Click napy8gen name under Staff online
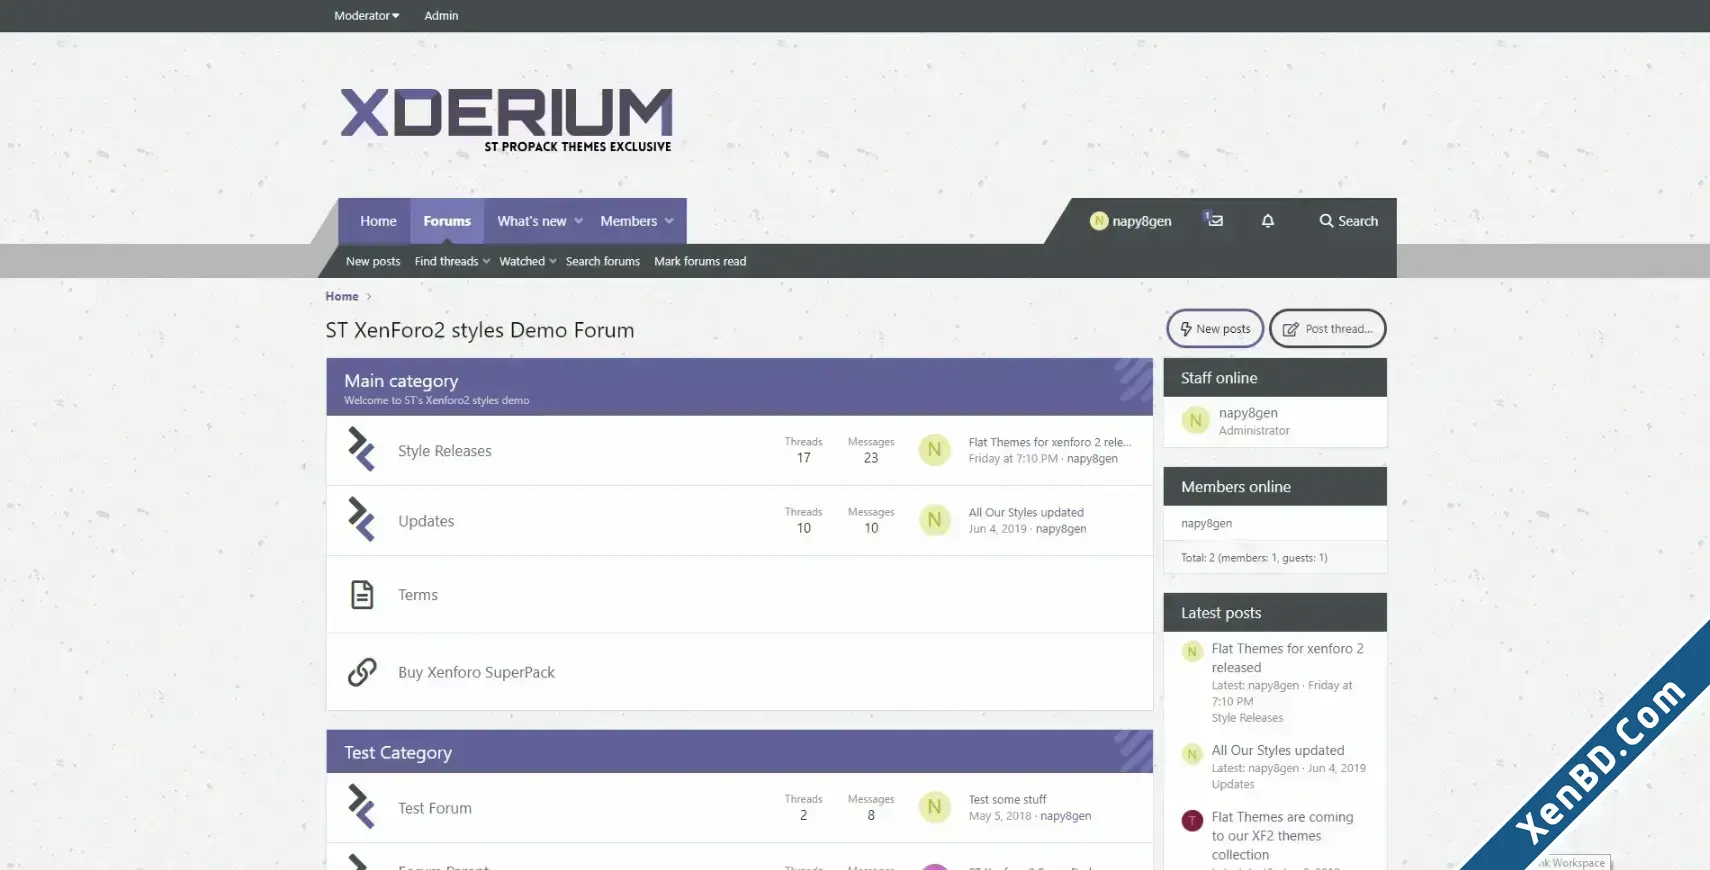 (x=1248, y=412)
